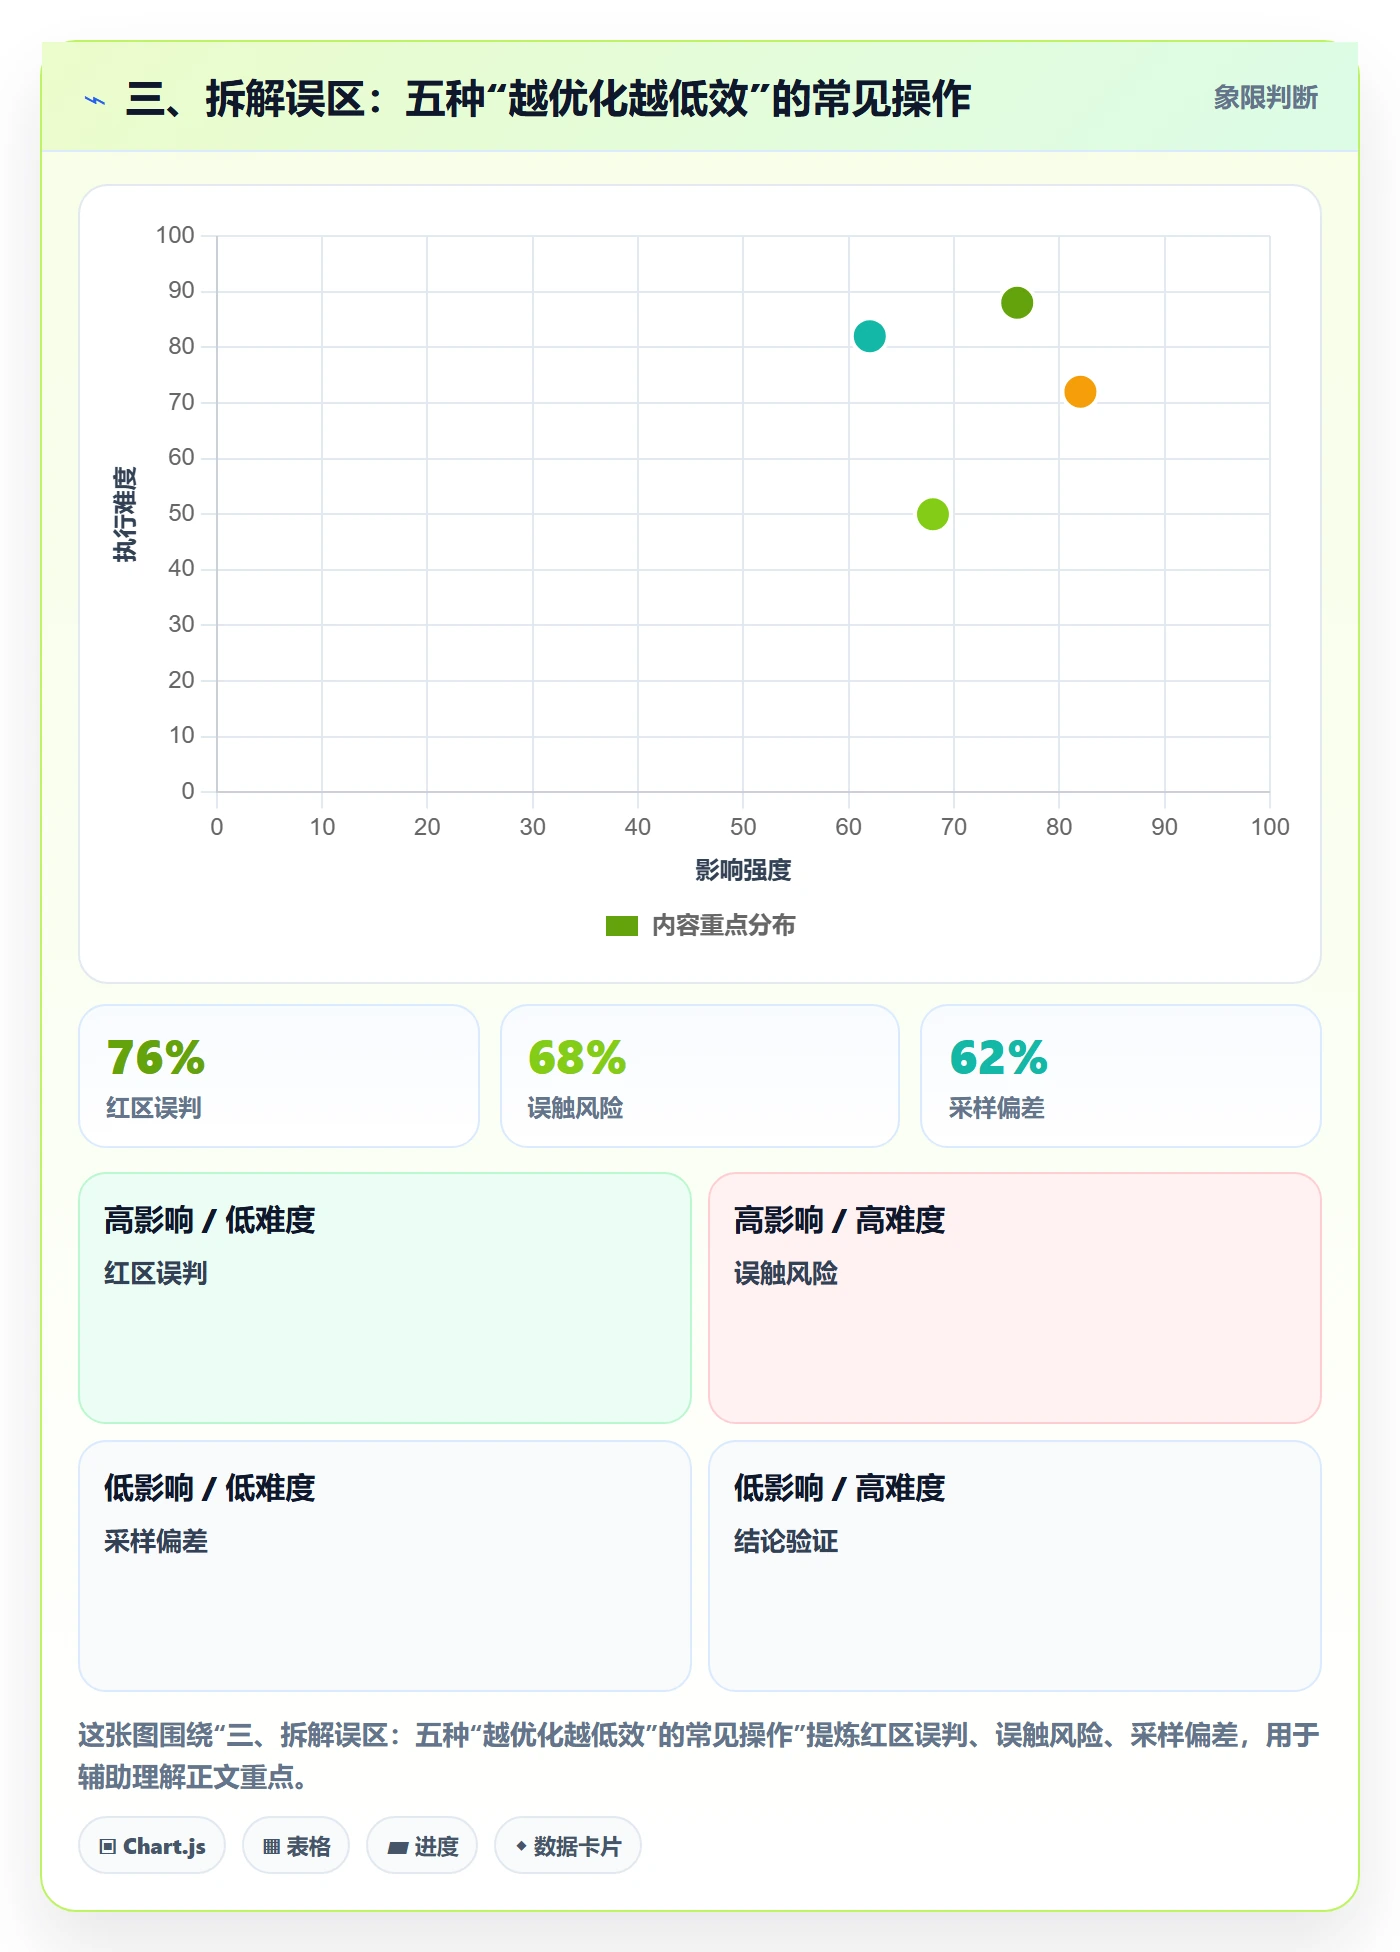Click the 象限判断 label in header

point(1265,98)
